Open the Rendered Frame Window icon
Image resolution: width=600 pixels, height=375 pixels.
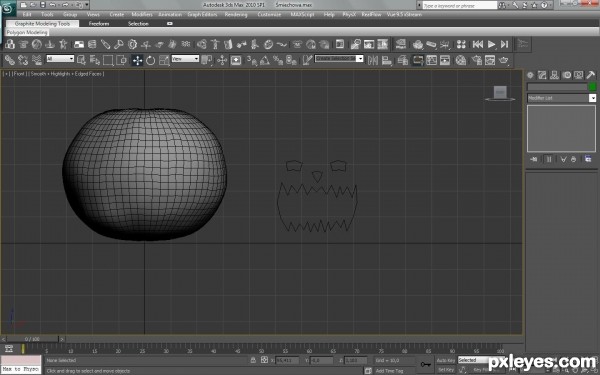tap(490, 60)
